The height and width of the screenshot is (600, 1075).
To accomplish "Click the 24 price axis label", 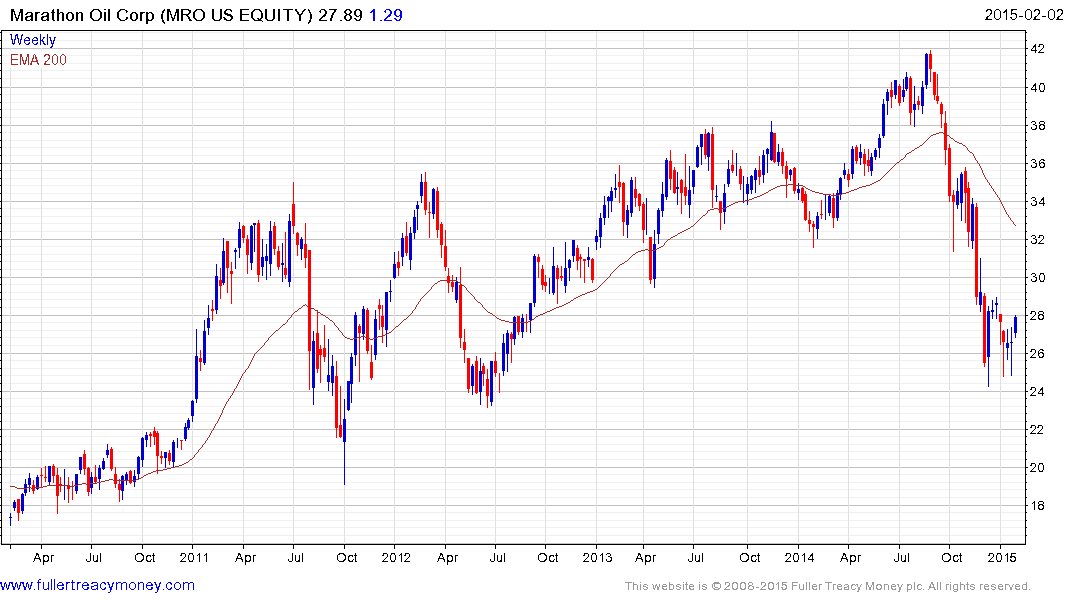I will click(x=1037, y=392).
